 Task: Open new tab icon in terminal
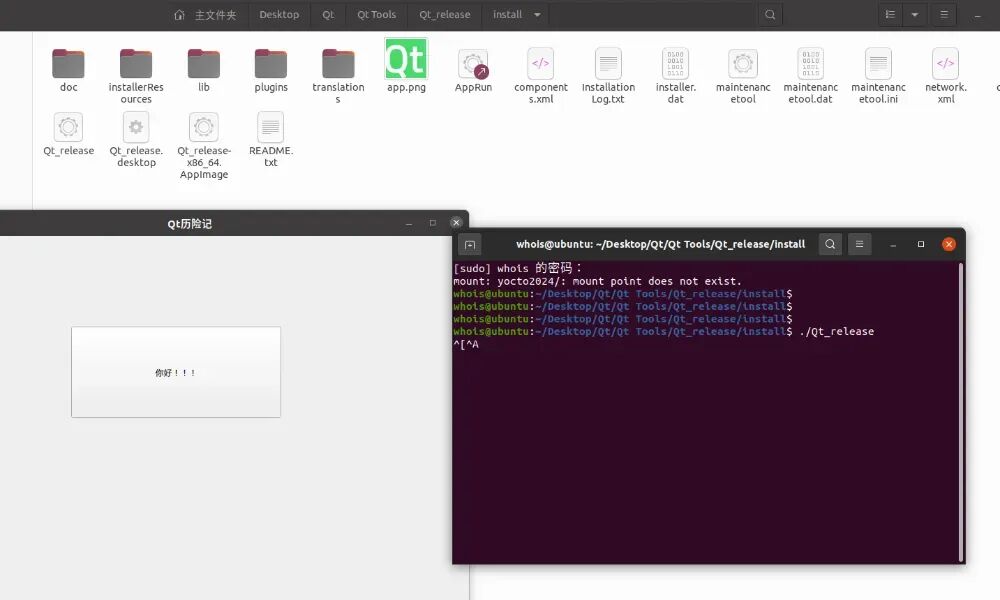(470, 244)
